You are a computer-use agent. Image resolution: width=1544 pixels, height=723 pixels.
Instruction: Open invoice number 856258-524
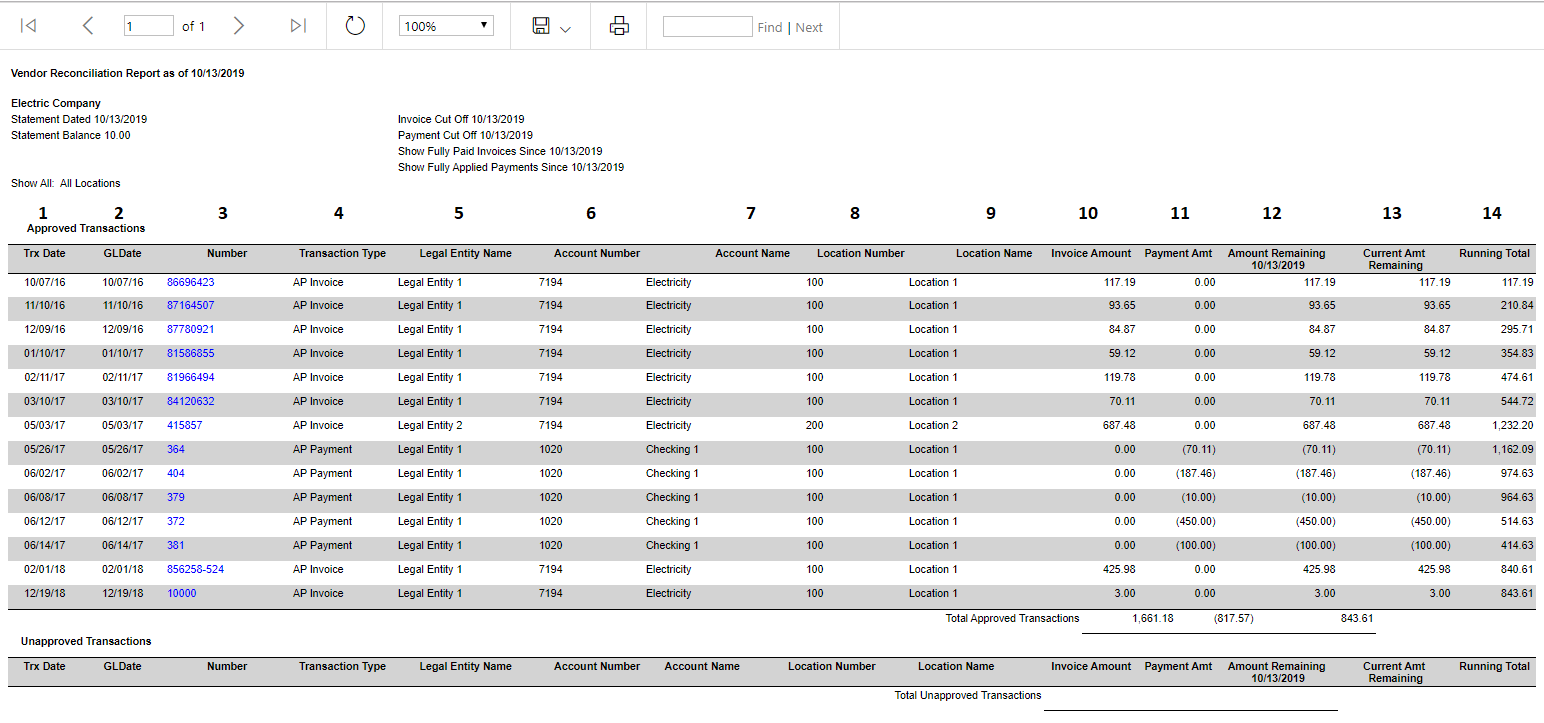tap(195, 570)
